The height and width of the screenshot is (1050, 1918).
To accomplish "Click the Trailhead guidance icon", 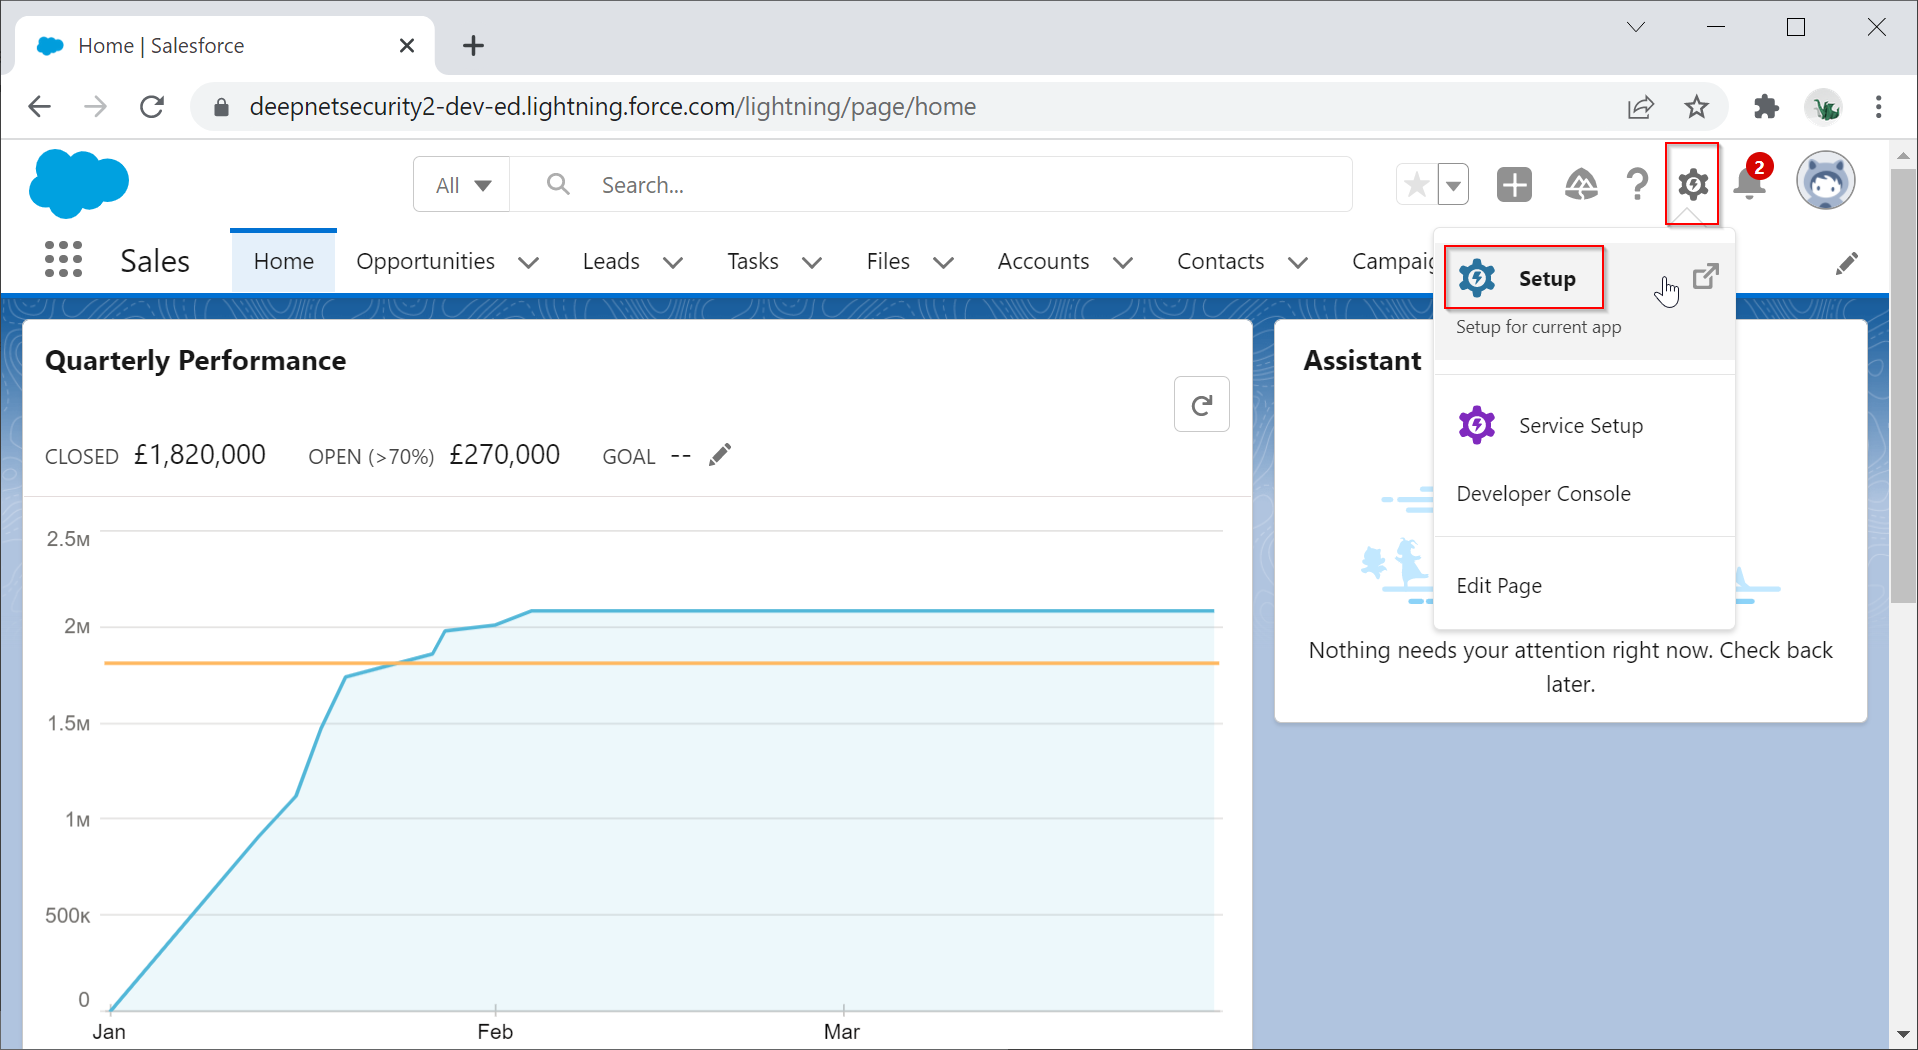I will 1580,185.
